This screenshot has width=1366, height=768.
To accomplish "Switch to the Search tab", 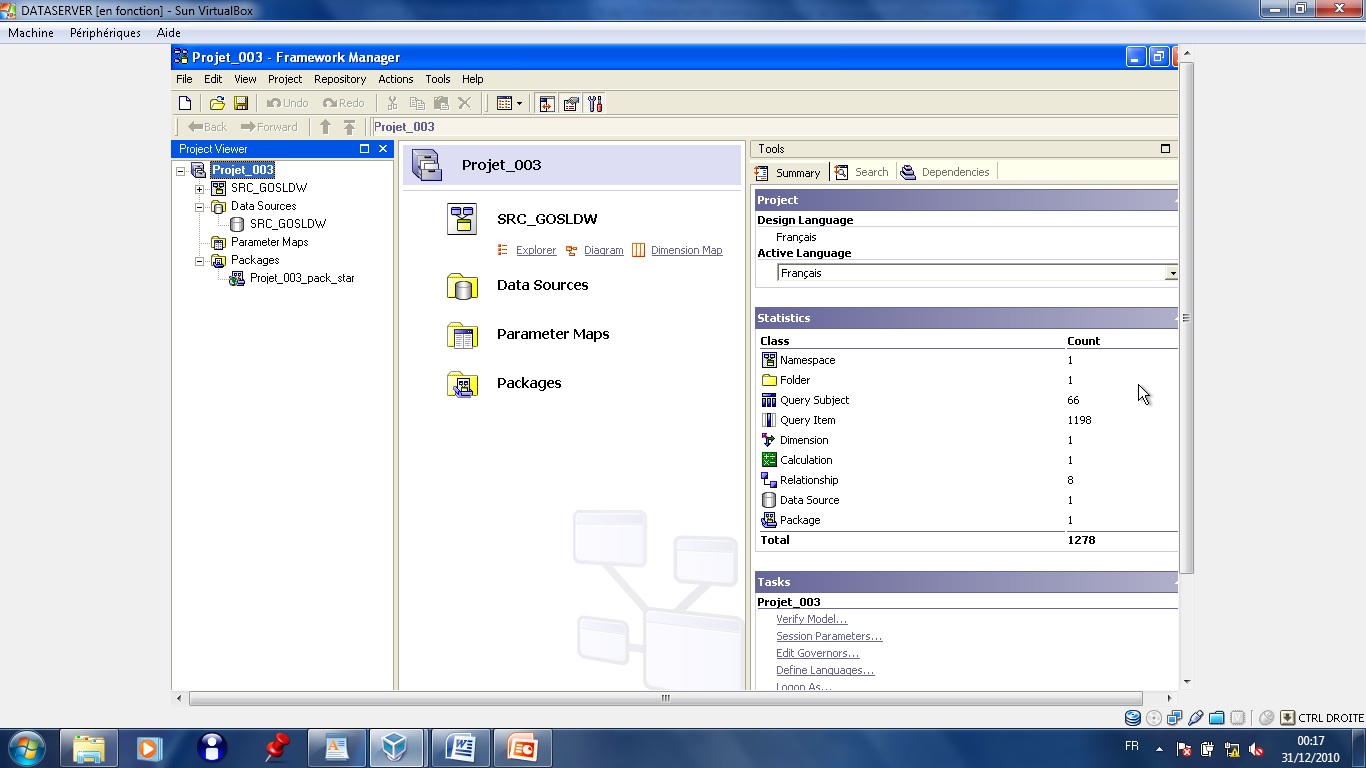I will tap(862, 172).
